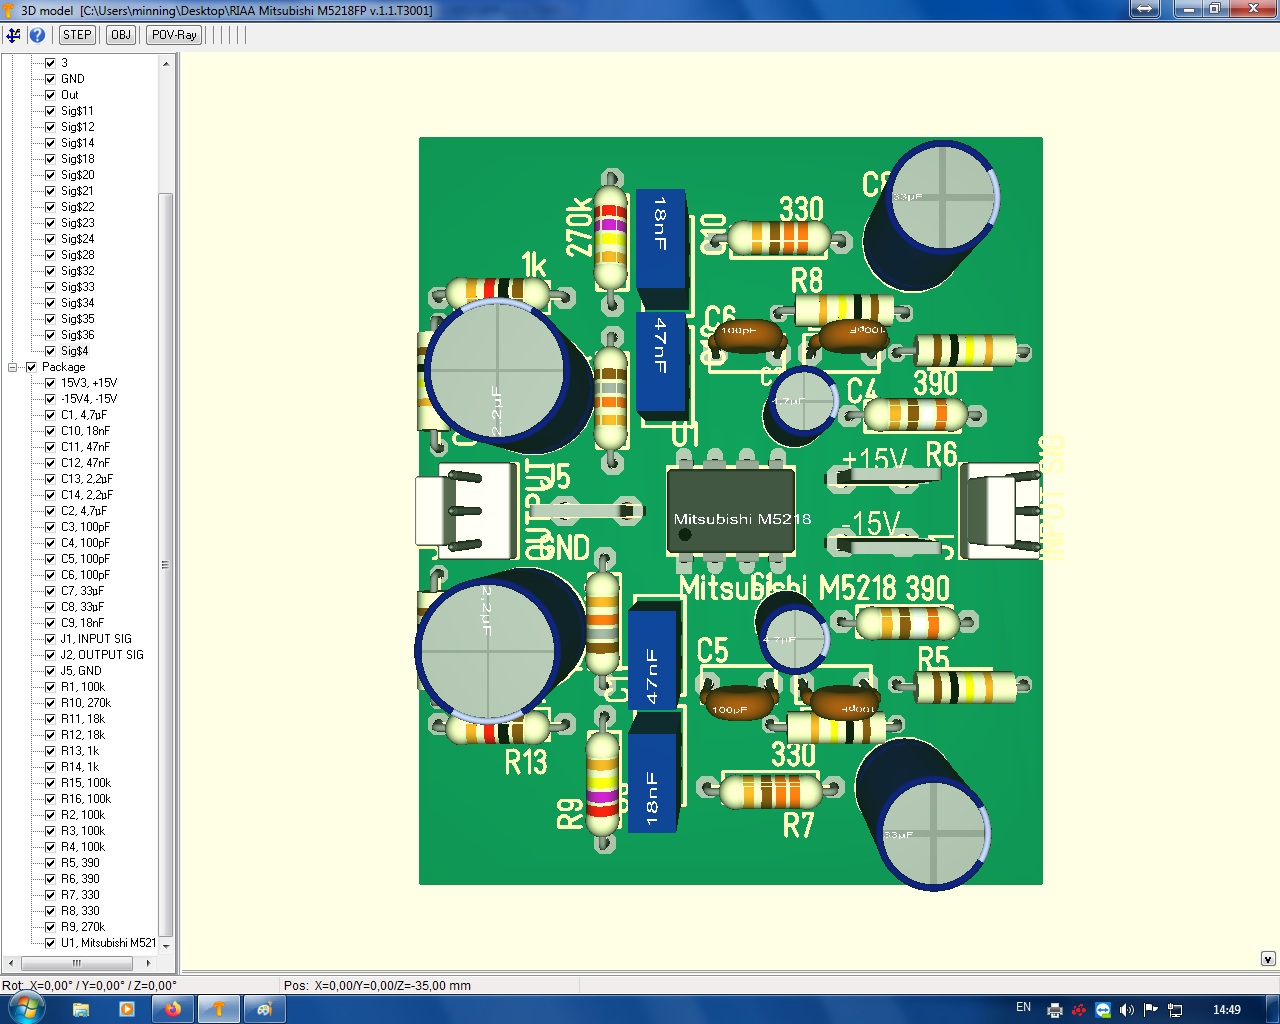Click tree panel scroll up arrow
1280x1024 pixels.
point(166,63)
